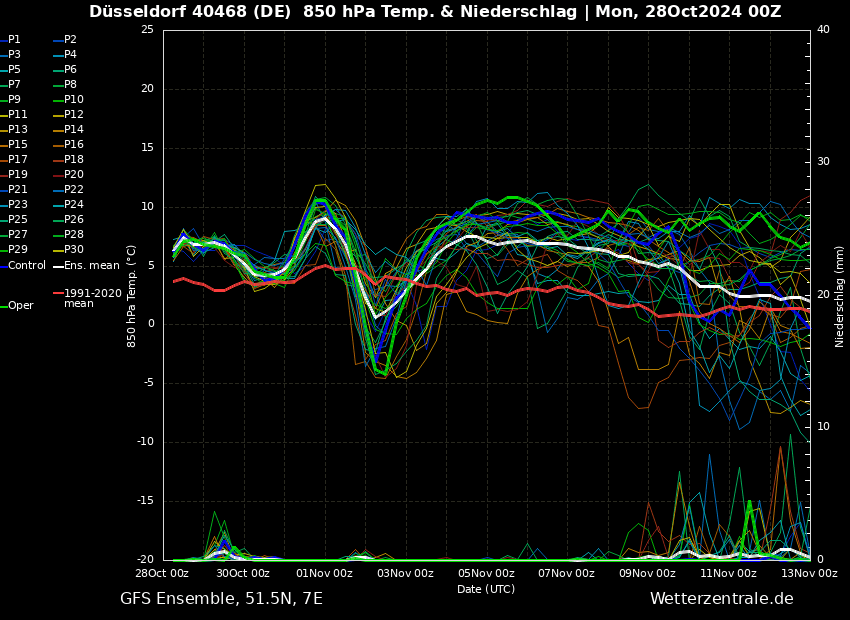The image size is (850, 620).
Task: Click the Date (UTC) axis label
Action: tap(486, 589)
